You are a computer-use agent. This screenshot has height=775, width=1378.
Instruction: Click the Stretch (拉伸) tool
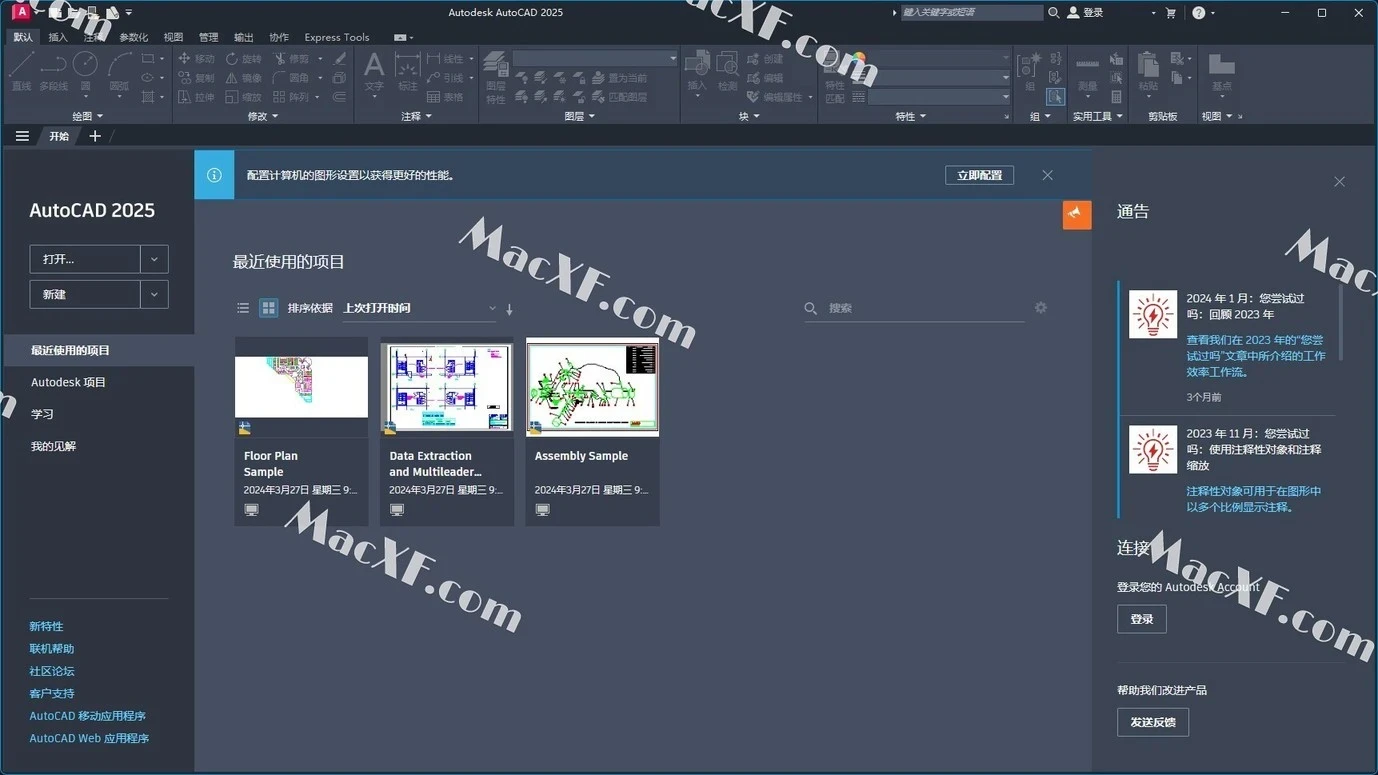tap(197, 97)
